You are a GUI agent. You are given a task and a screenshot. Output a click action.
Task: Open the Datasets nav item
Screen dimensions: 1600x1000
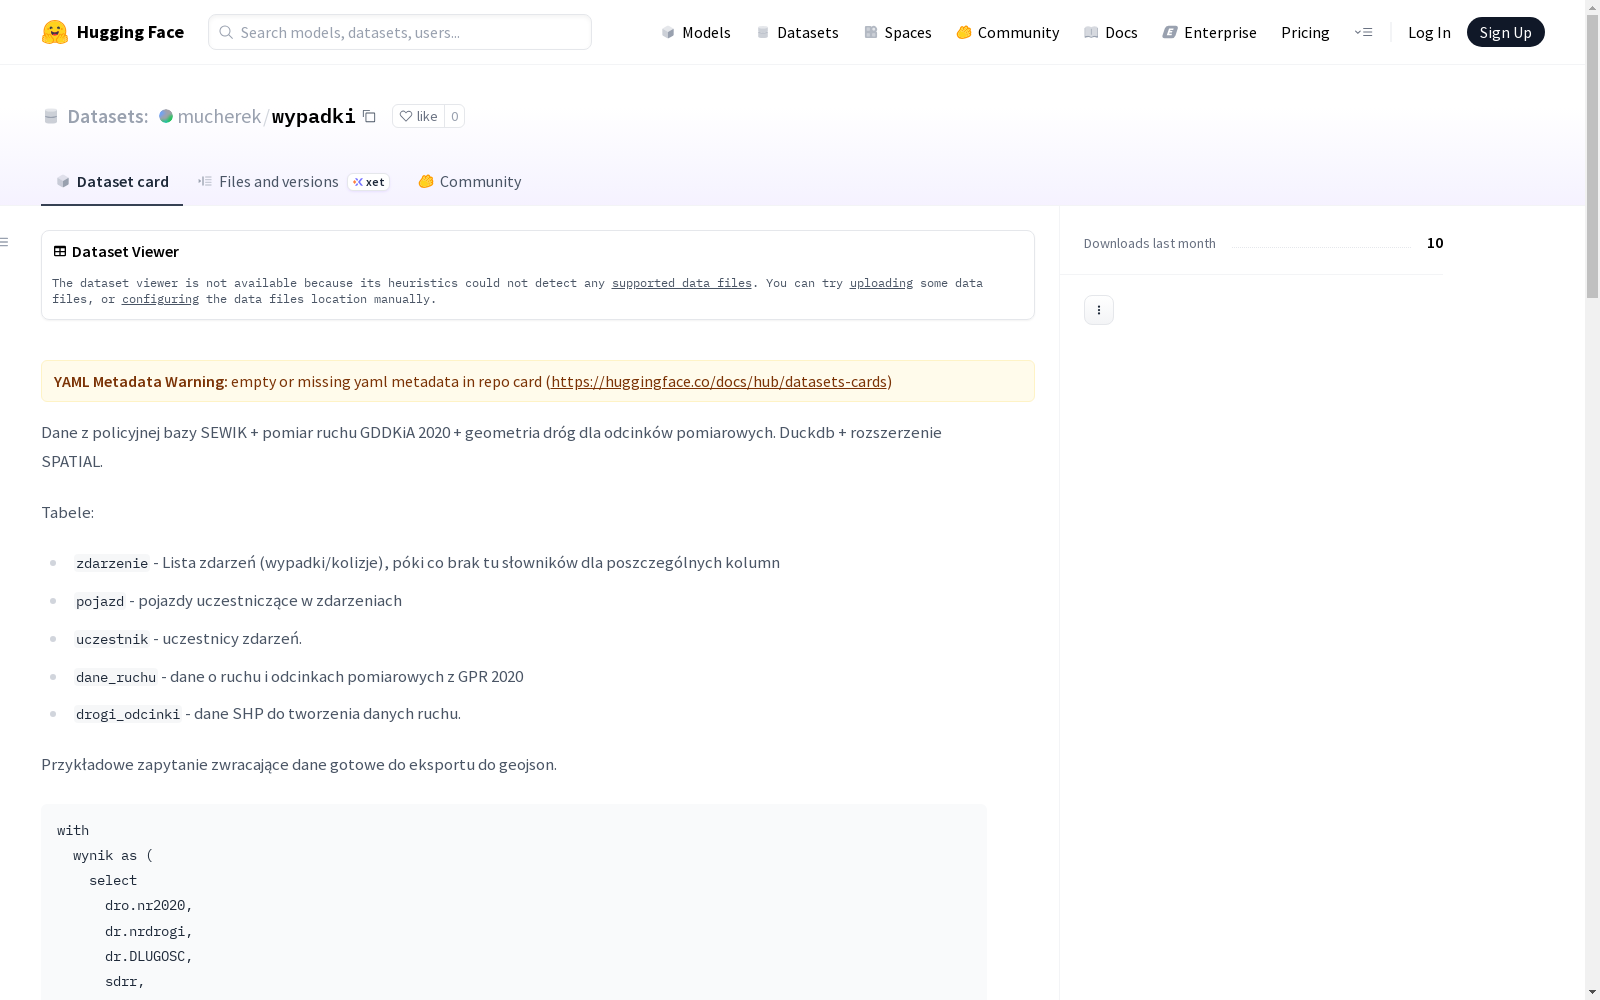(x=797, y=32)
